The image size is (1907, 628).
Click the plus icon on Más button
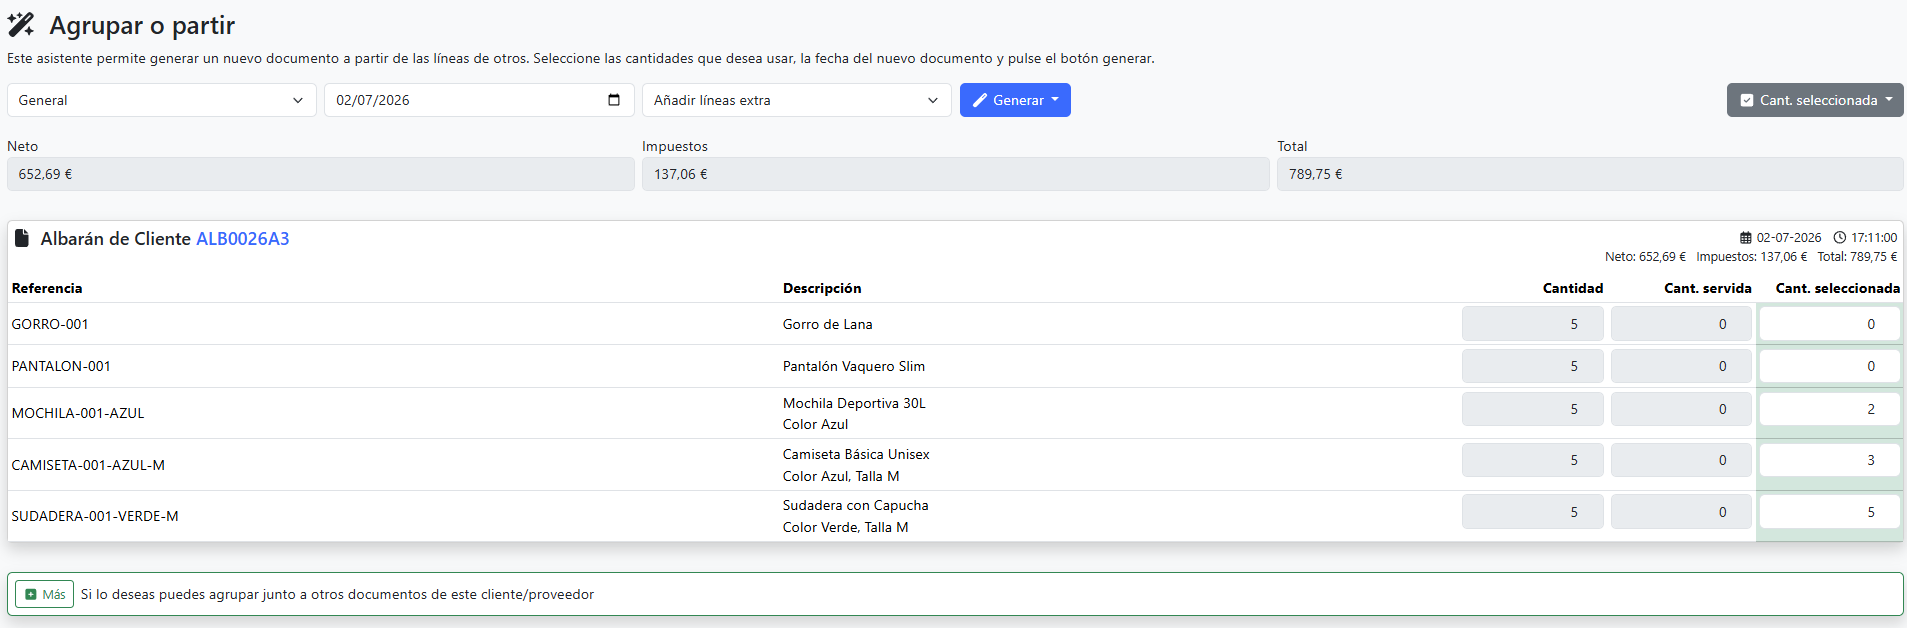[x=31, y=594]
